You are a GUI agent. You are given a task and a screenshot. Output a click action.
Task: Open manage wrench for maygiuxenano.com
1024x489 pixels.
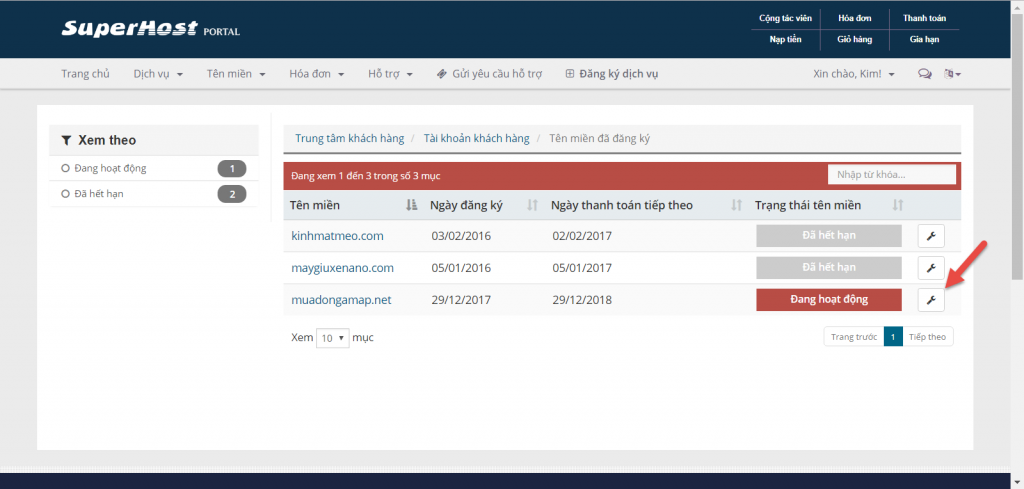(930, 268)
